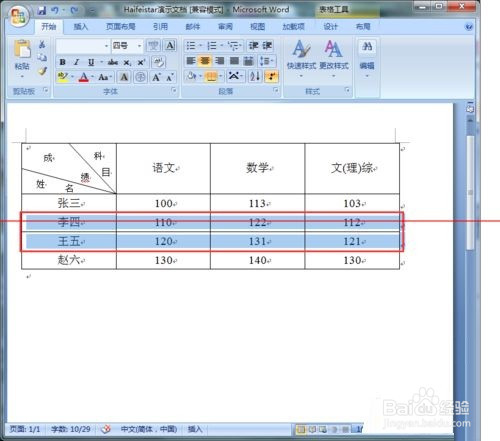This screenshot has height=441, width=500.
Task: Pick text highlight color yellow
Action: tap(62, 77)
